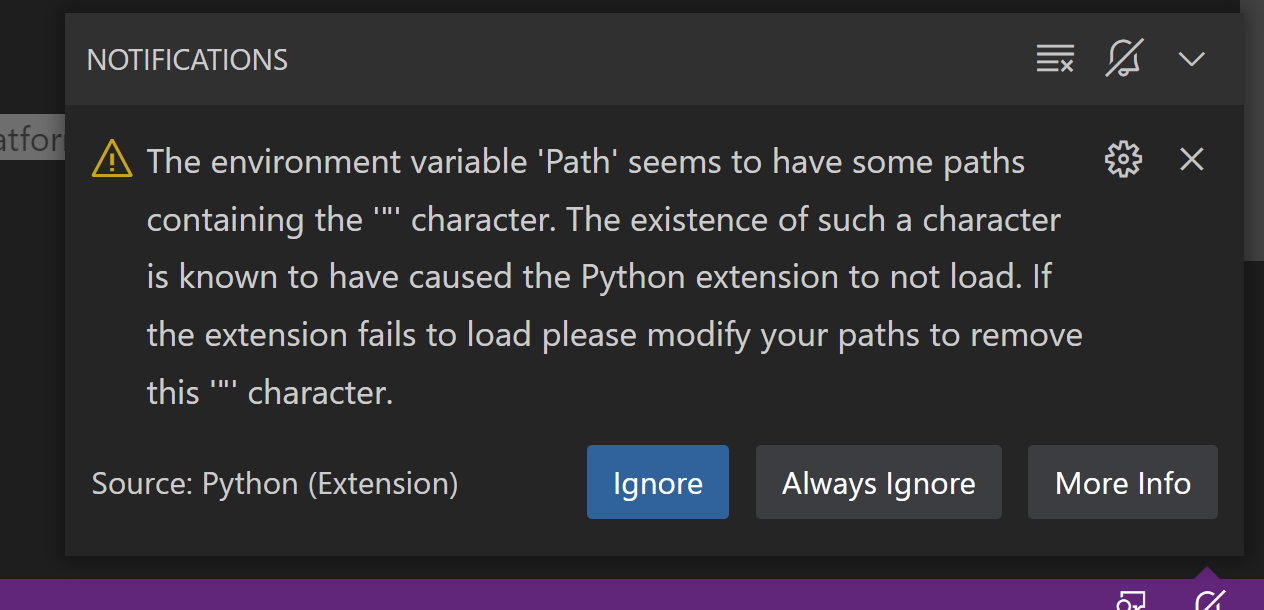The height and width of the screenshot is (610, 1264).
Task: Click empty space in the notifications header bar
Action: (x=650, y=60)
